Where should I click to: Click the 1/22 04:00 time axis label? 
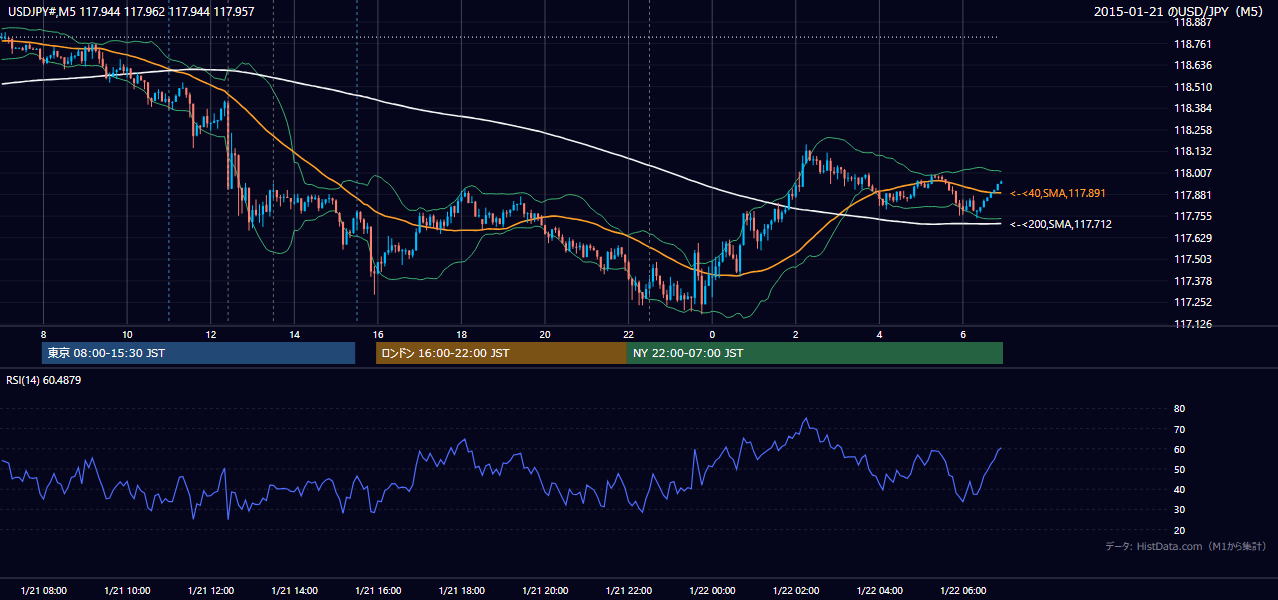879,591
